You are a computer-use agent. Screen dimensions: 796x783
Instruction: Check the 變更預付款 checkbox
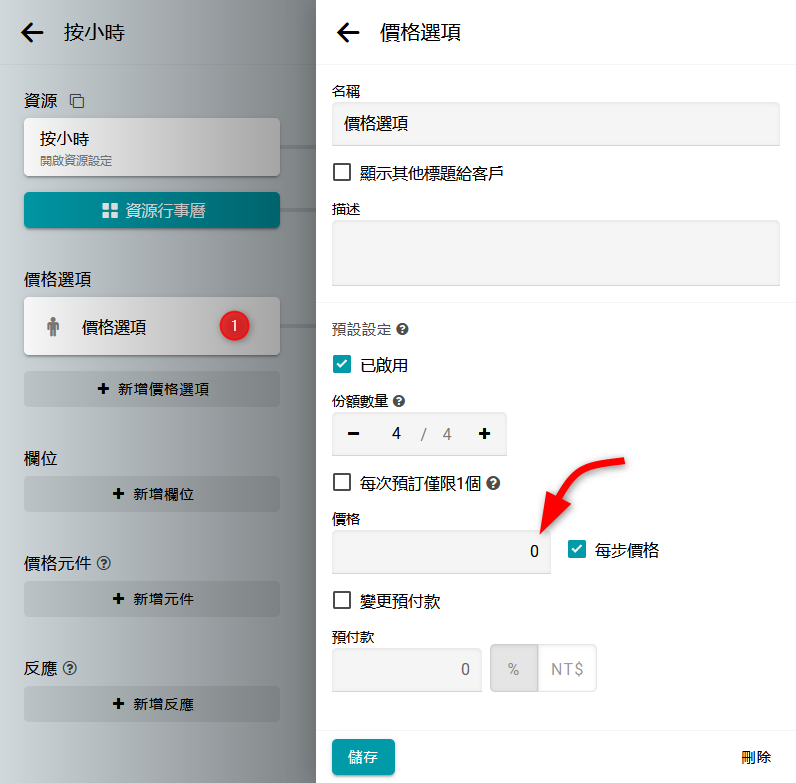[x=342, y=601]
